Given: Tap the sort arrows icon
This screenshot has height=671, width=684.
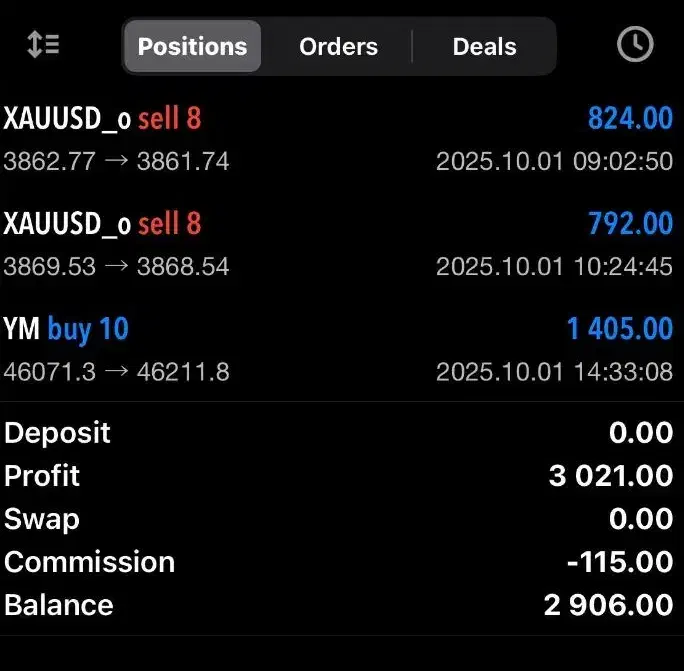Looking at the screenshot, I should pyautogui.click(x=43, y=46).
